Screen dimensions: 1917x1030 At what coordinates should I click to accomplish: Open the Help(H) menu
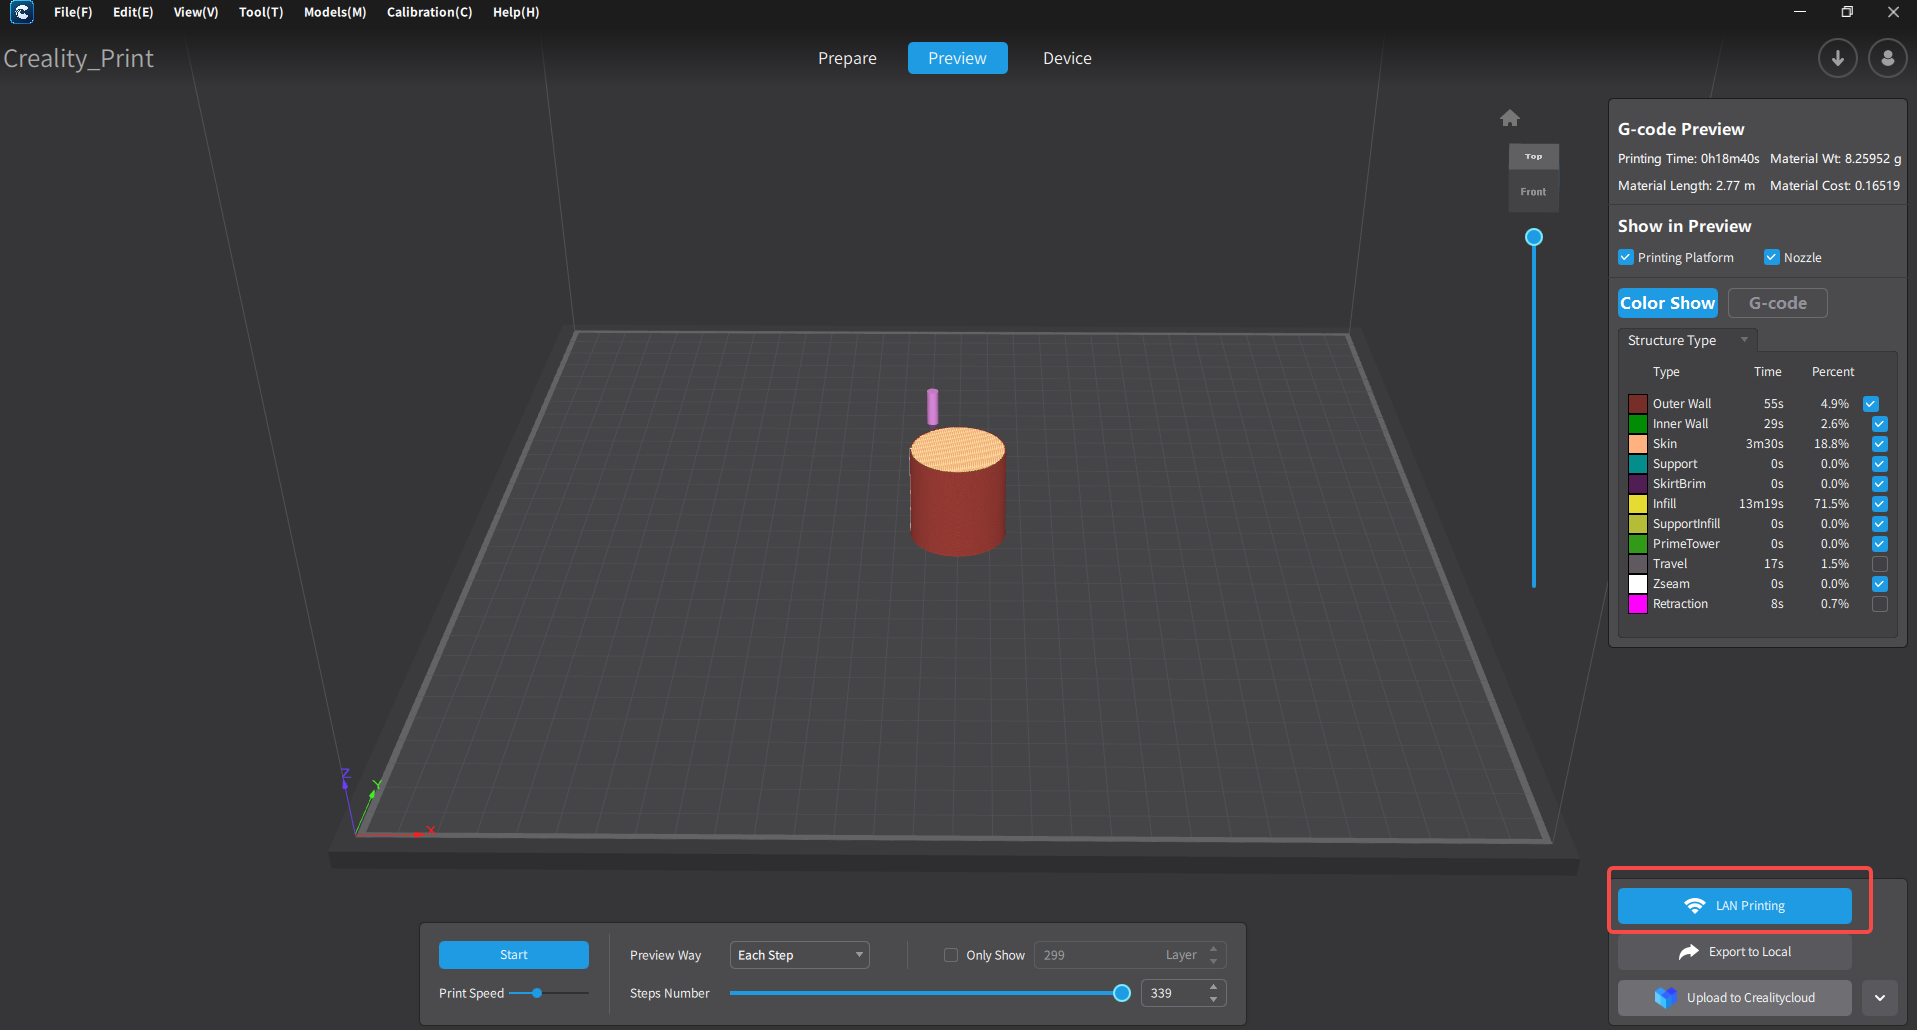click(516, 12)
